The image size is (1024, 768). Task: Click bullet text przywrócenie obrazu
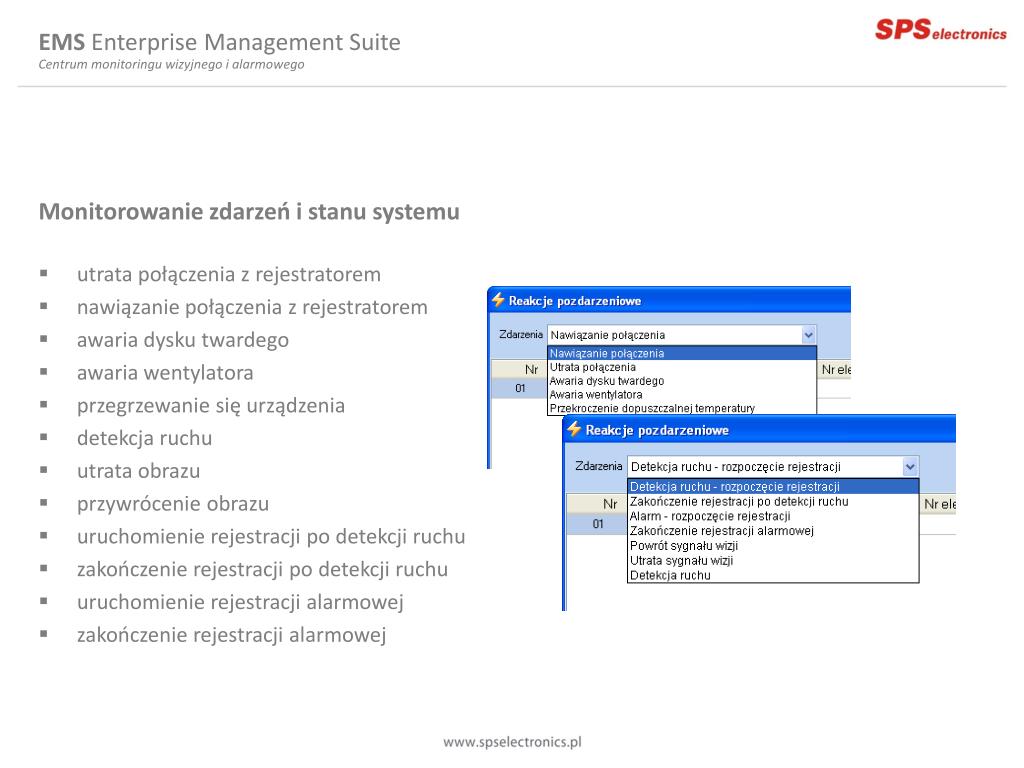173,504
